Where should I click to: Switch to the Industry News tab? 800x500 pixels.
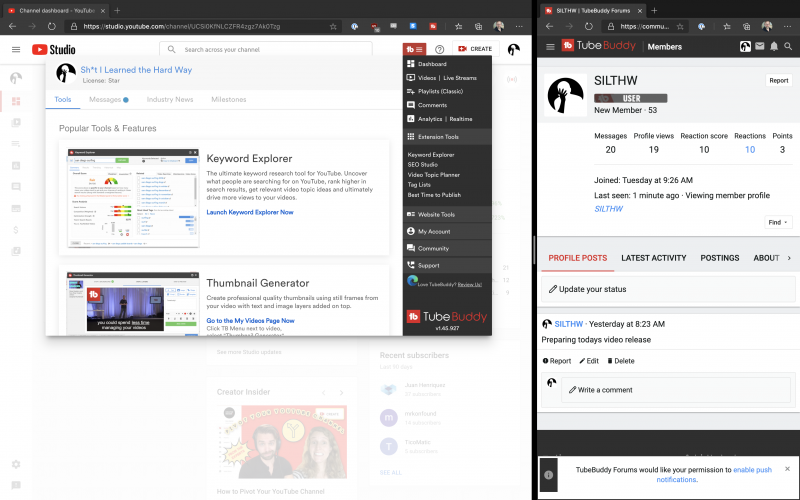[169, 100]
